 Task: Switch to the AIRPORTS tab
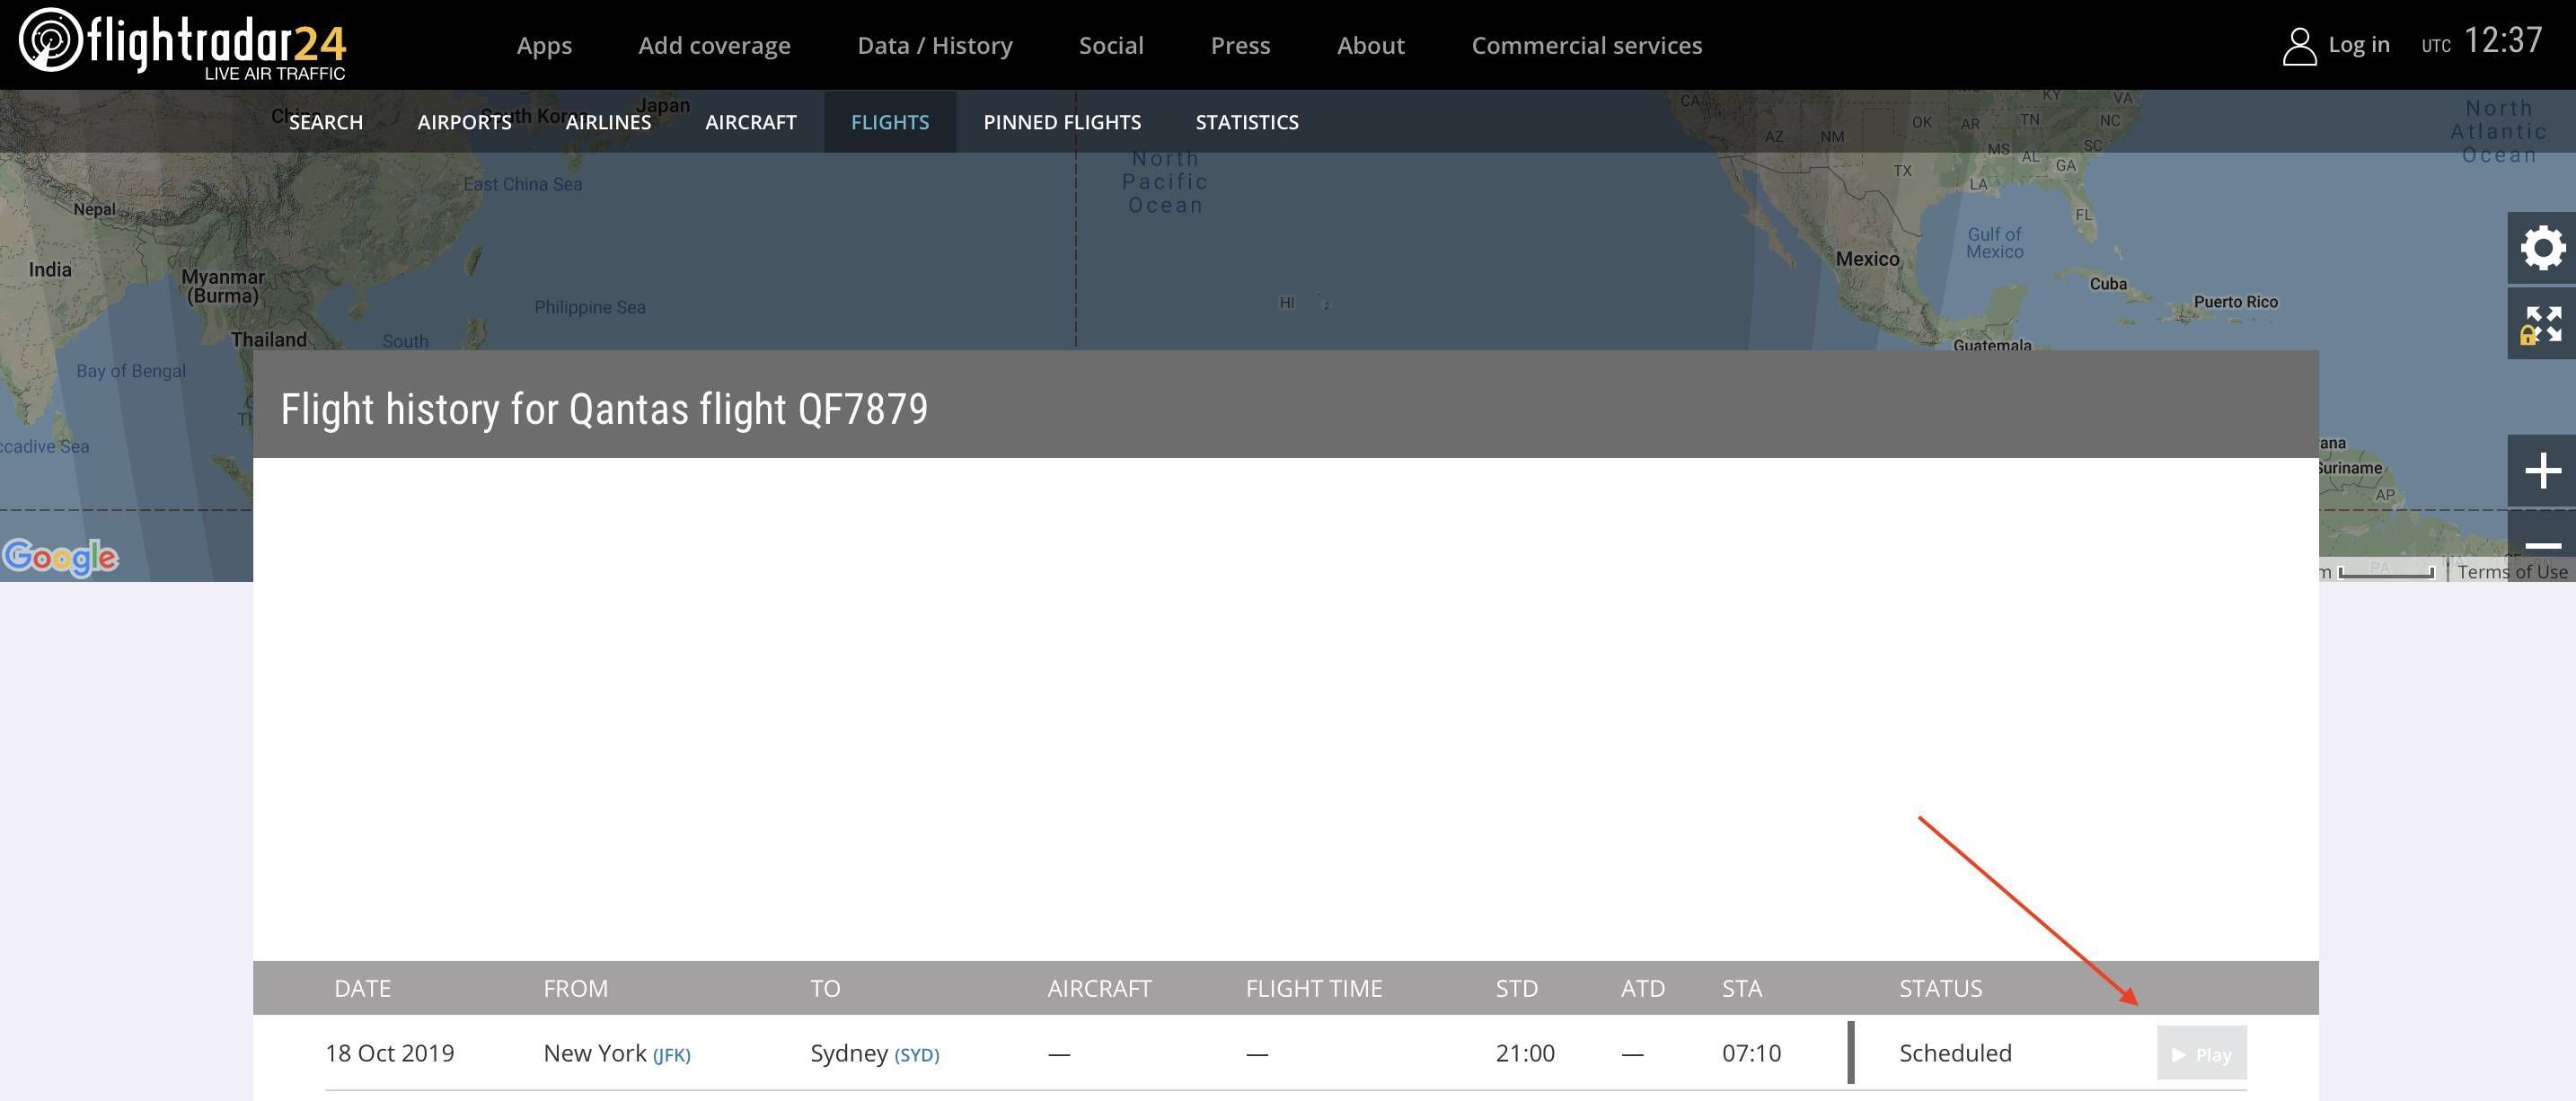point(464,122)
